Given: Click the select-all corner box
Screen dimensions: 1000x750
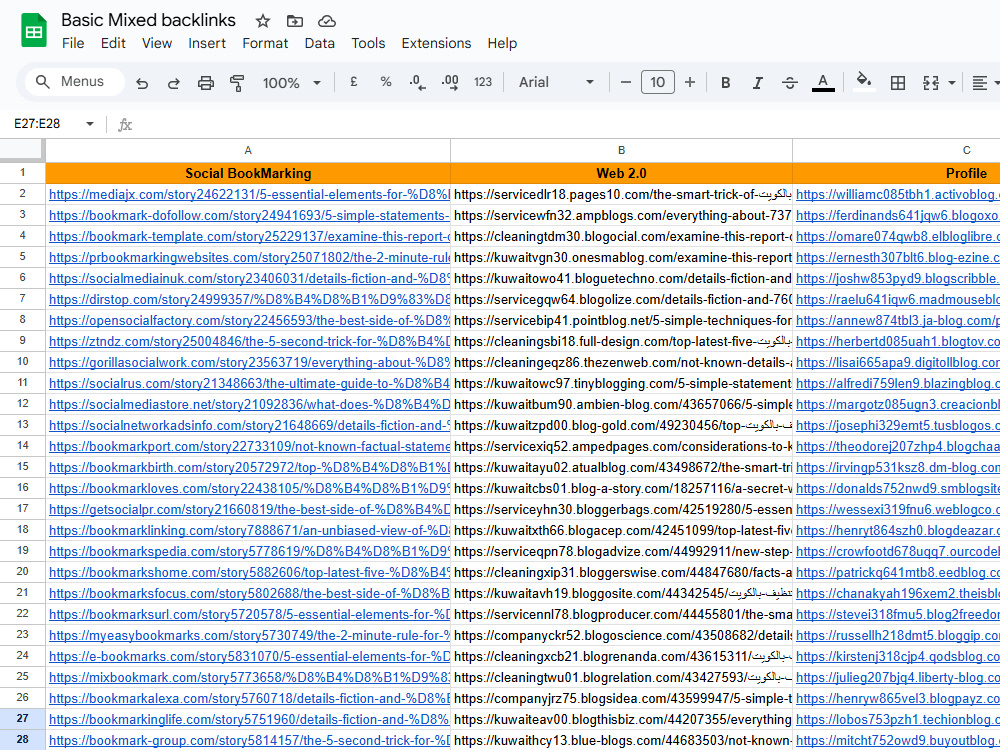Looking at the screenshot, I should (x=22, y=151).
